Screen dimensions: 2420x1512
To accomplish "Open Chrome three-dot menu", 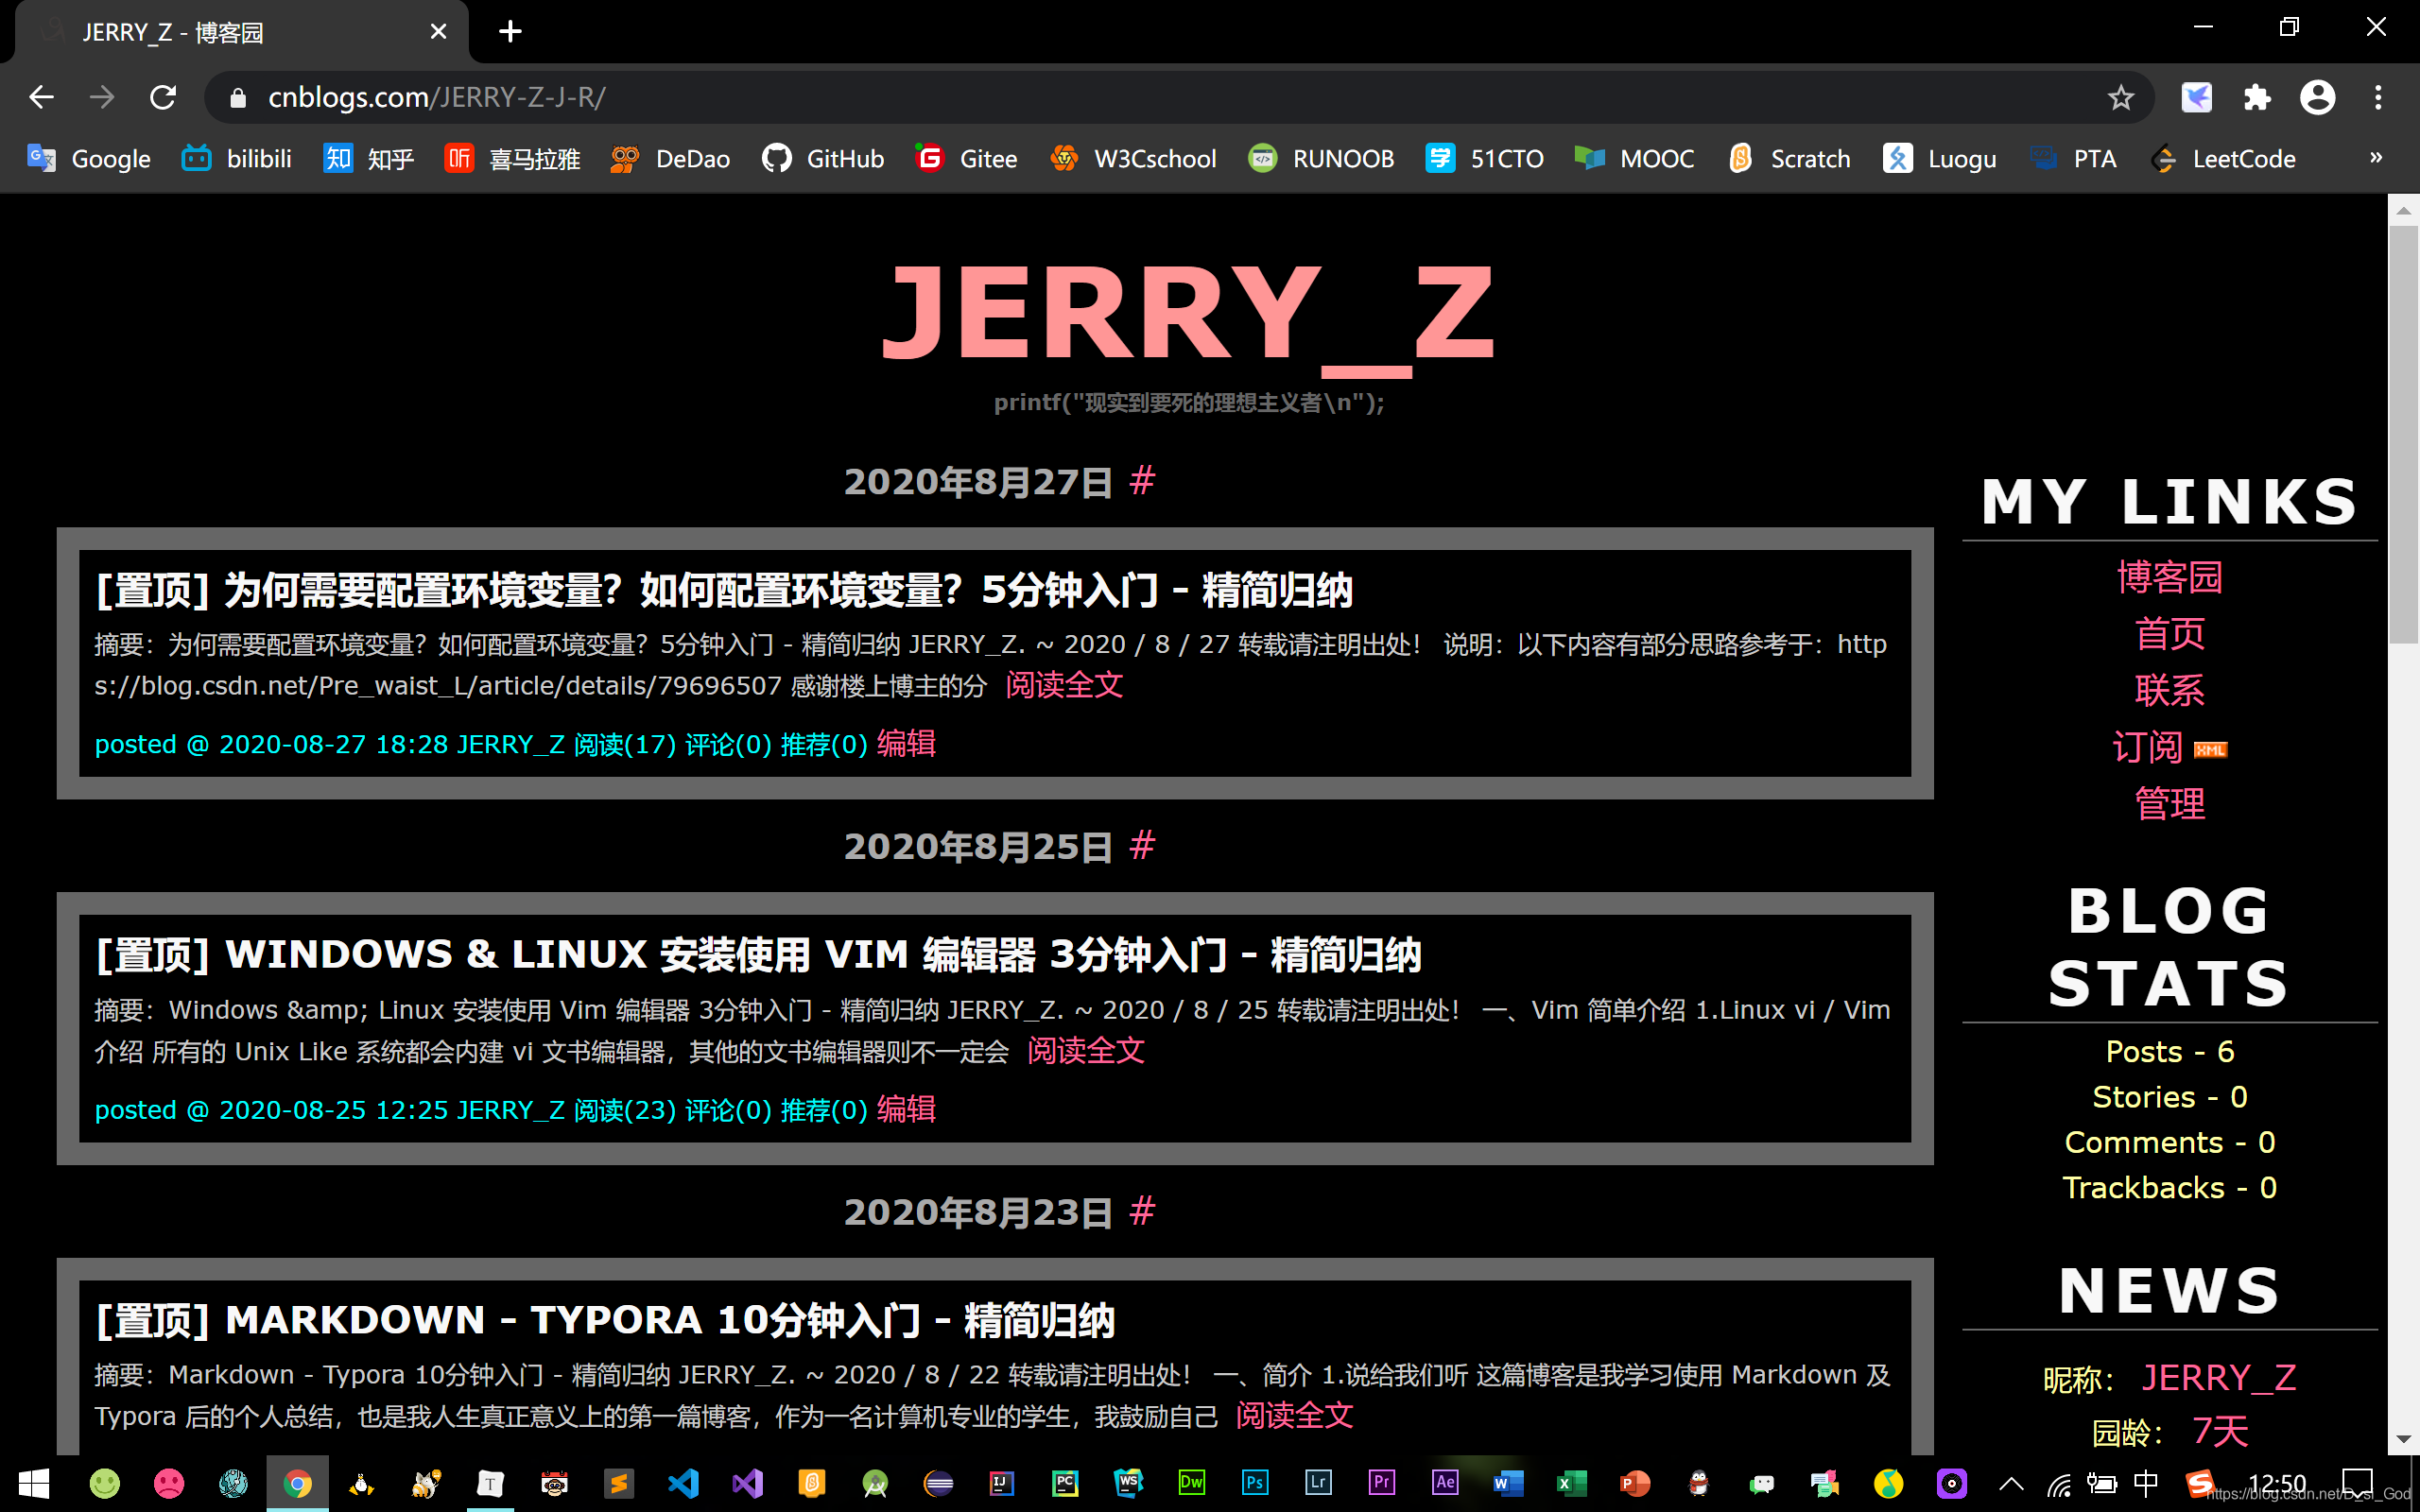I will click(2378, 97).
